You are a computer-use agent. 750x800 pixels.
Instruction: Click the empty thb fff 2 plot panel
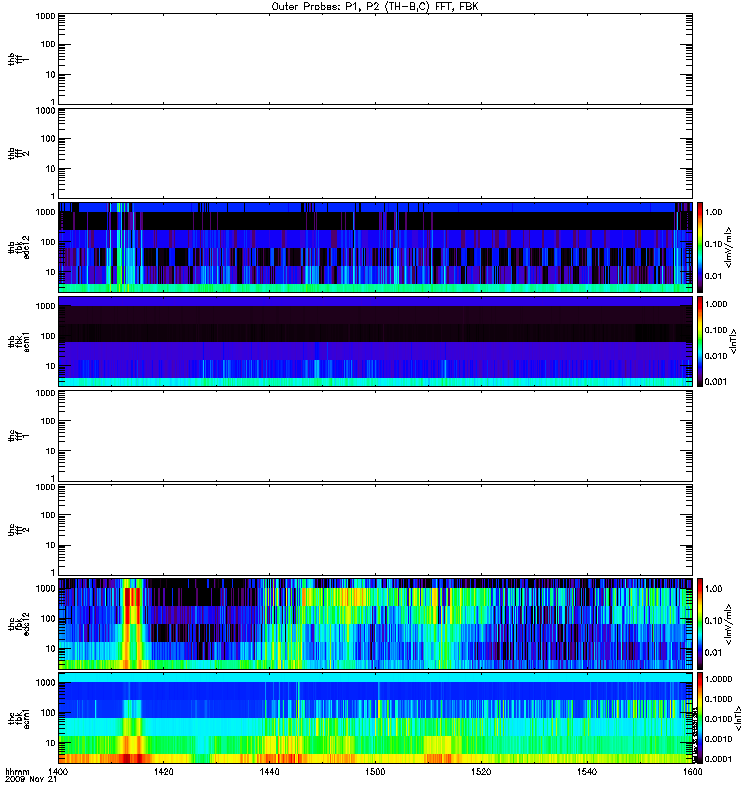coord(375,153)
